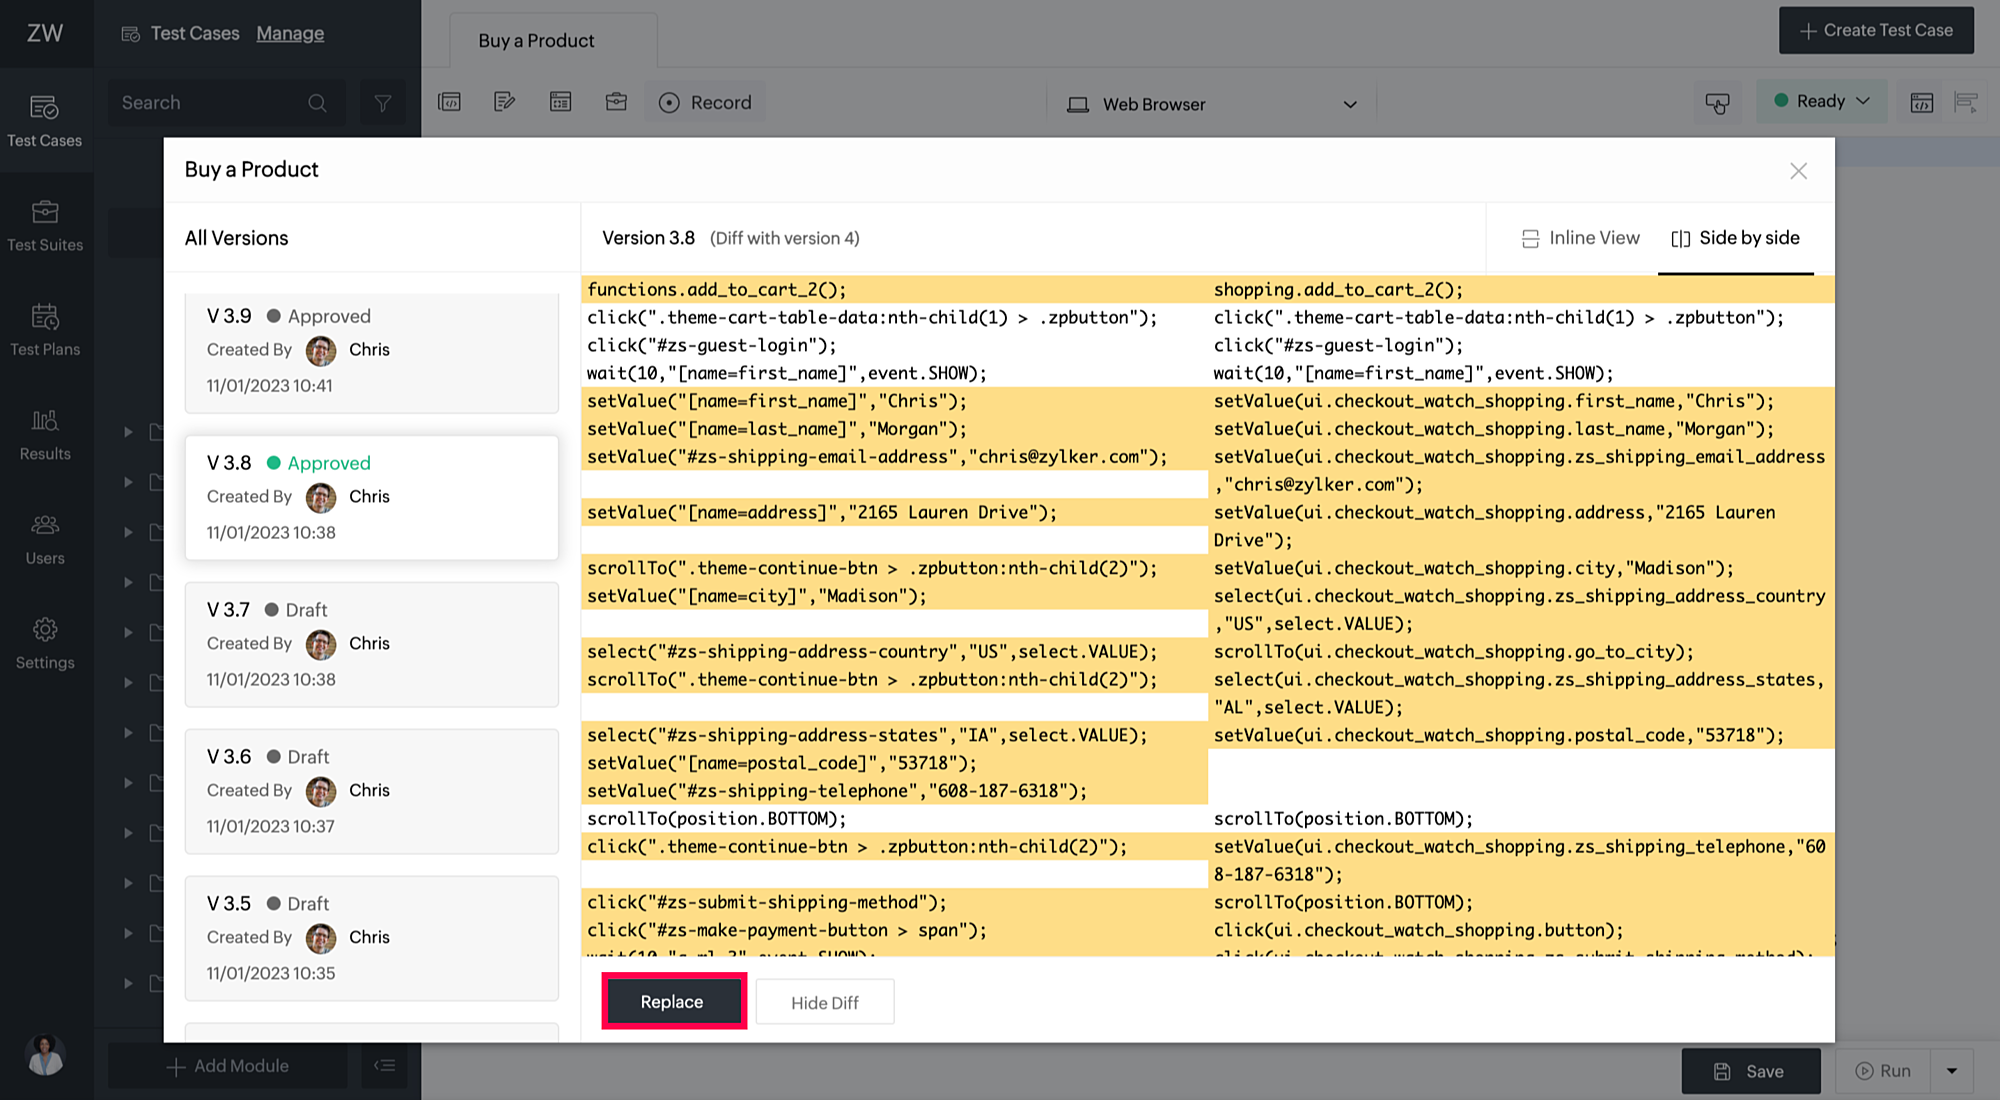Click the '11/01/2023 10:35' date
Viewport: 2000px width, 1100px height.
coord(271,973)
